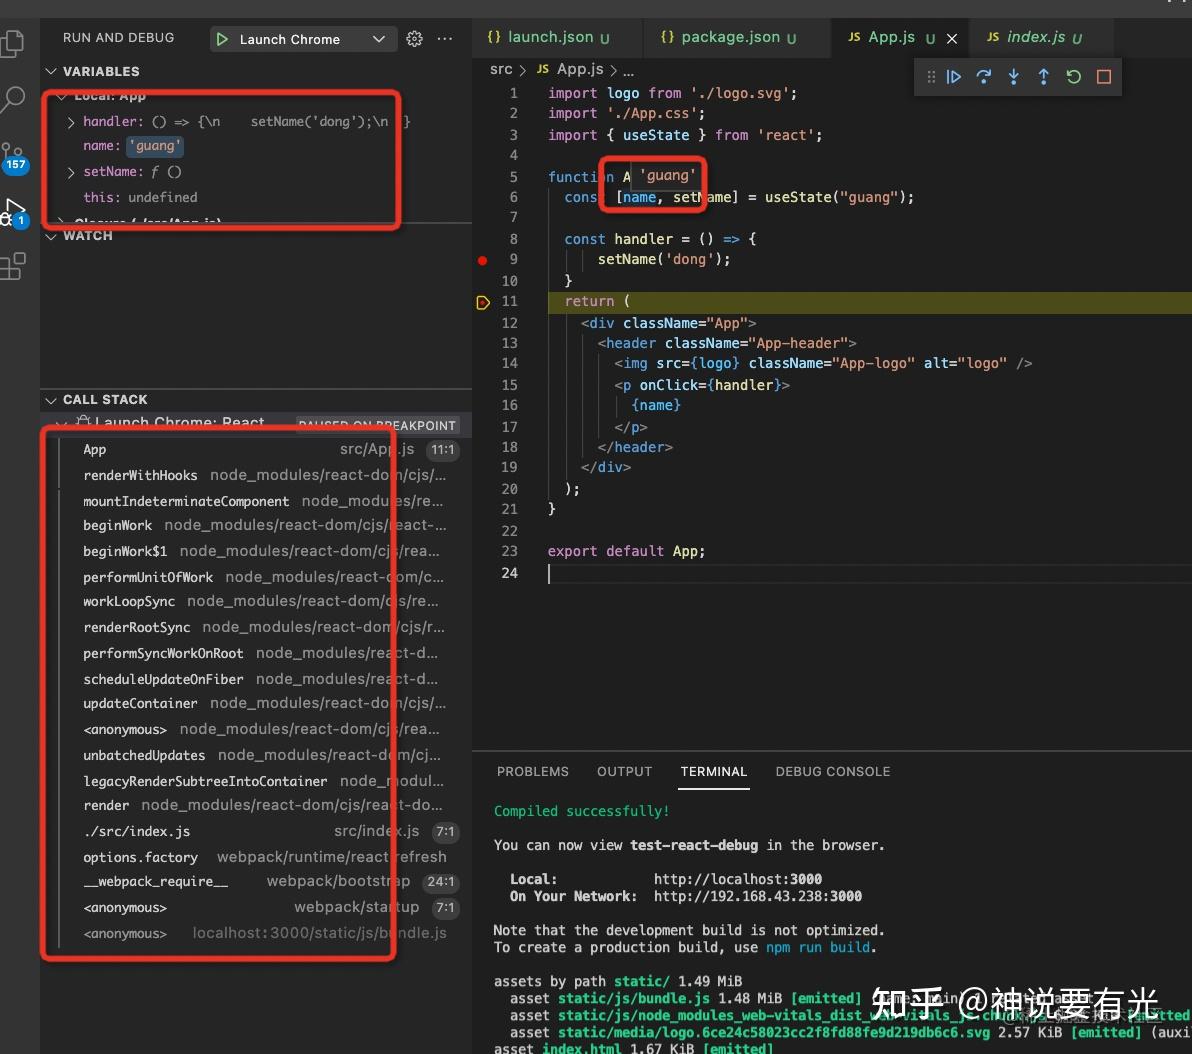
Task: Close the App.js editor tab
Action: [952, 38]
